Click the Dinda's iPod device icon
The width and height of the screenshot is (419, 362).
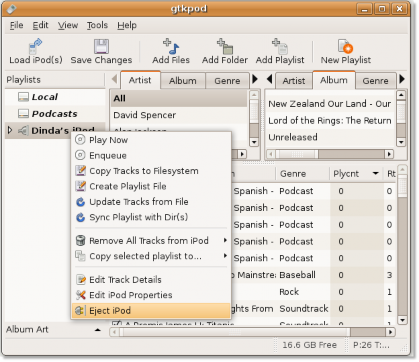pos(23,130)
